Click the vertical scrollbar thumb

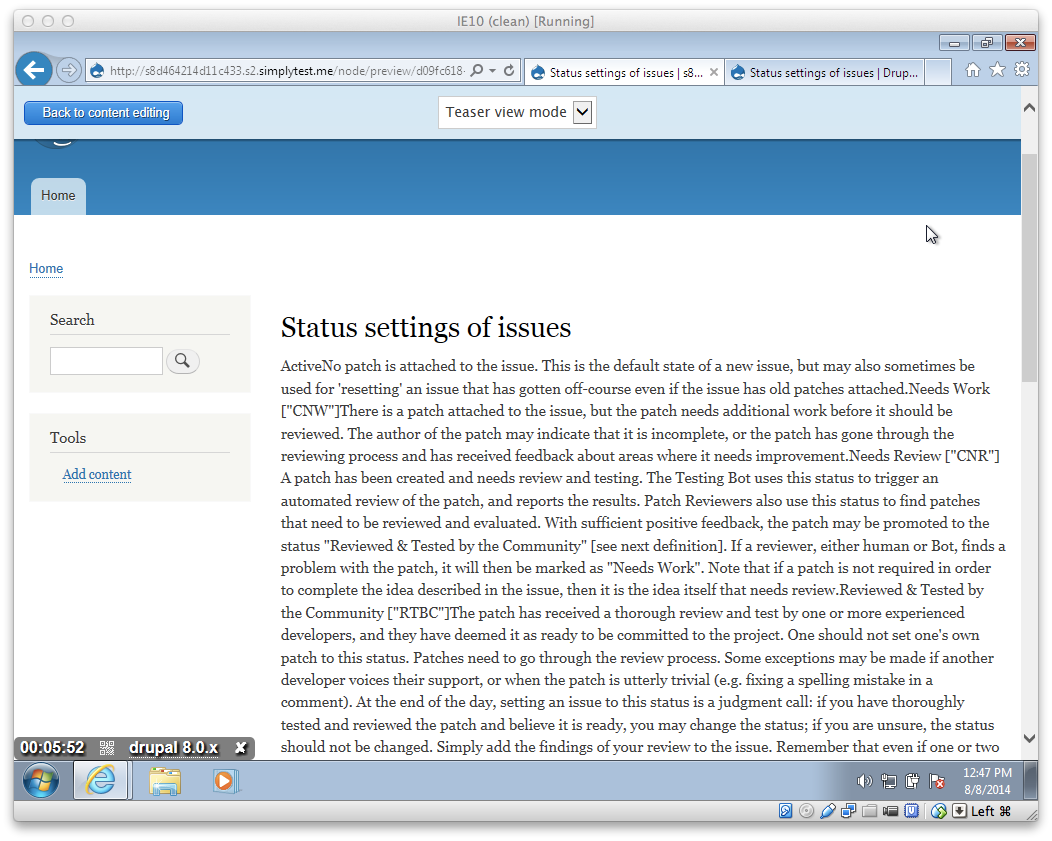tap(1029, 268)
